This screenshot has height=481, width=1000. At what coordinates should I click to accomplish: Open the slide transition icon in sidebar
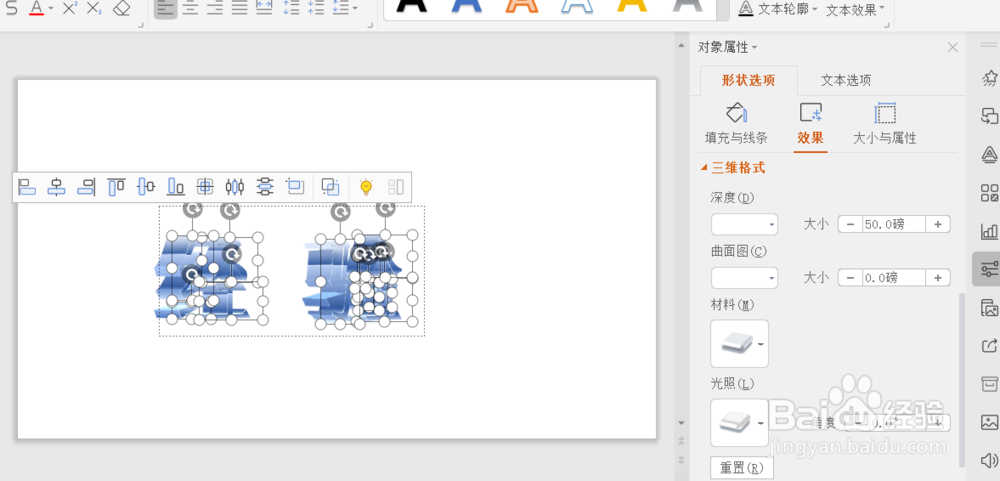[989, 116]
